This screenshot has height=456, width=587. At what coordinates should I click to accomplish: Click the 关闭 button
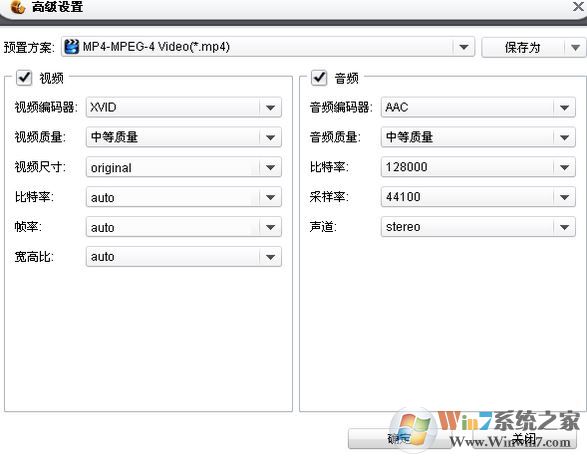524,438
